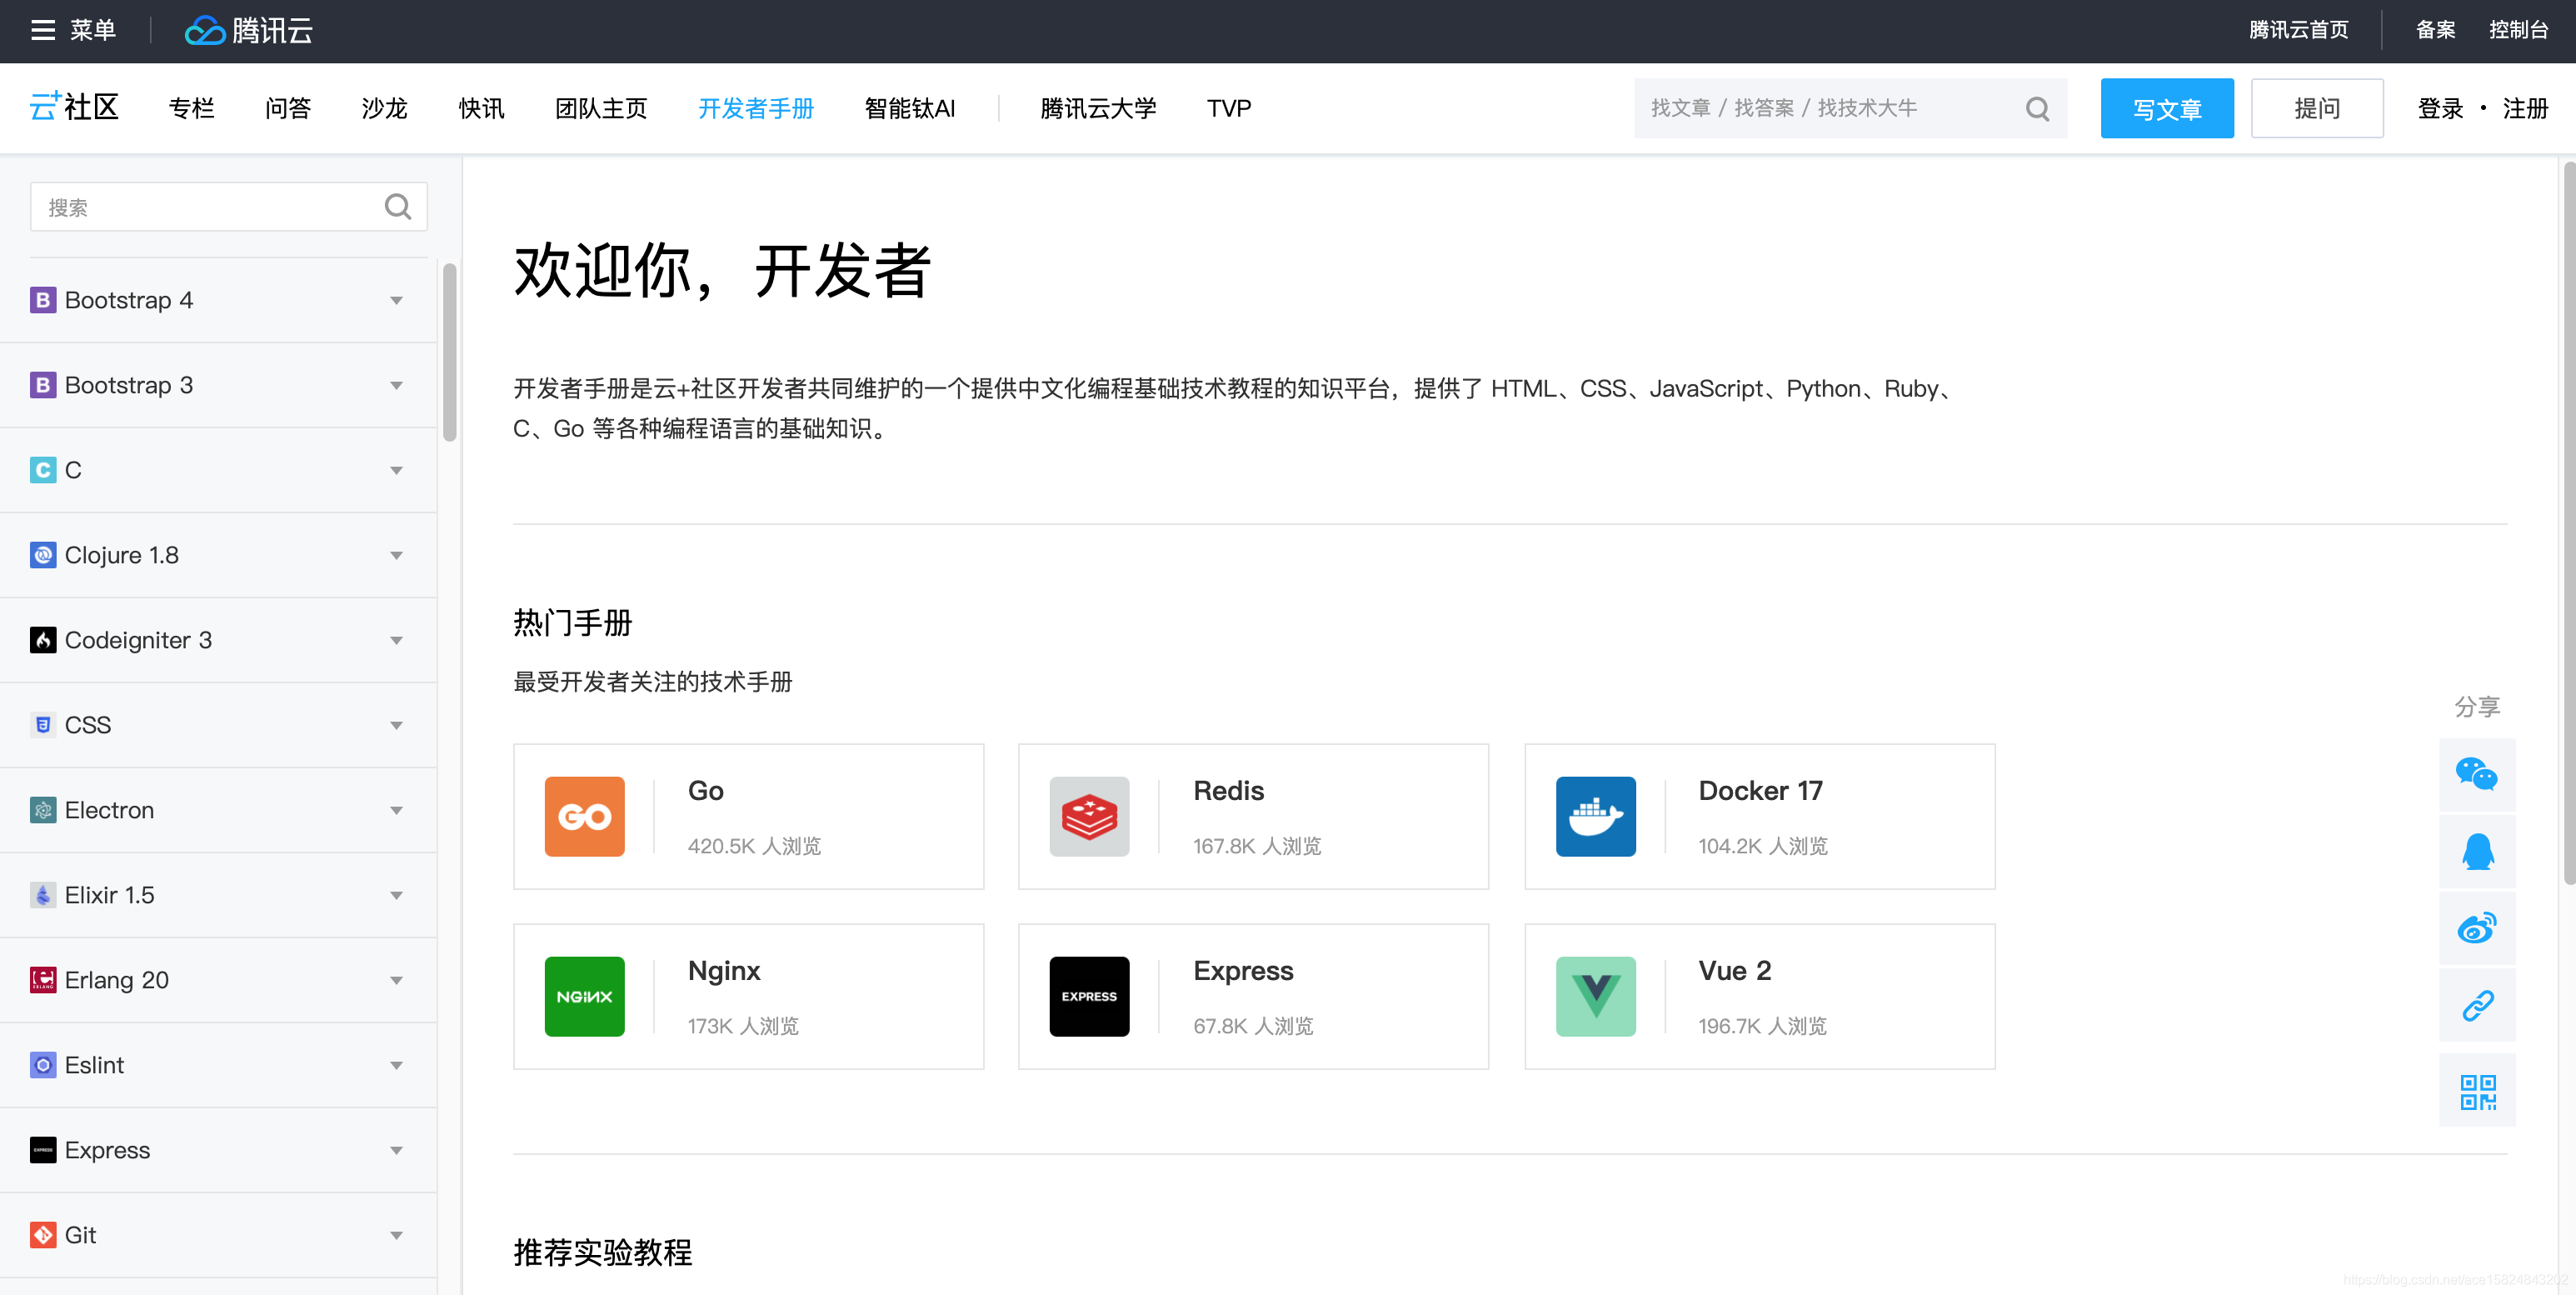This screenshot has width=2576, height=1295.
Task: Focus the sidebar 搜索 input field
Action: coord(229,206)
